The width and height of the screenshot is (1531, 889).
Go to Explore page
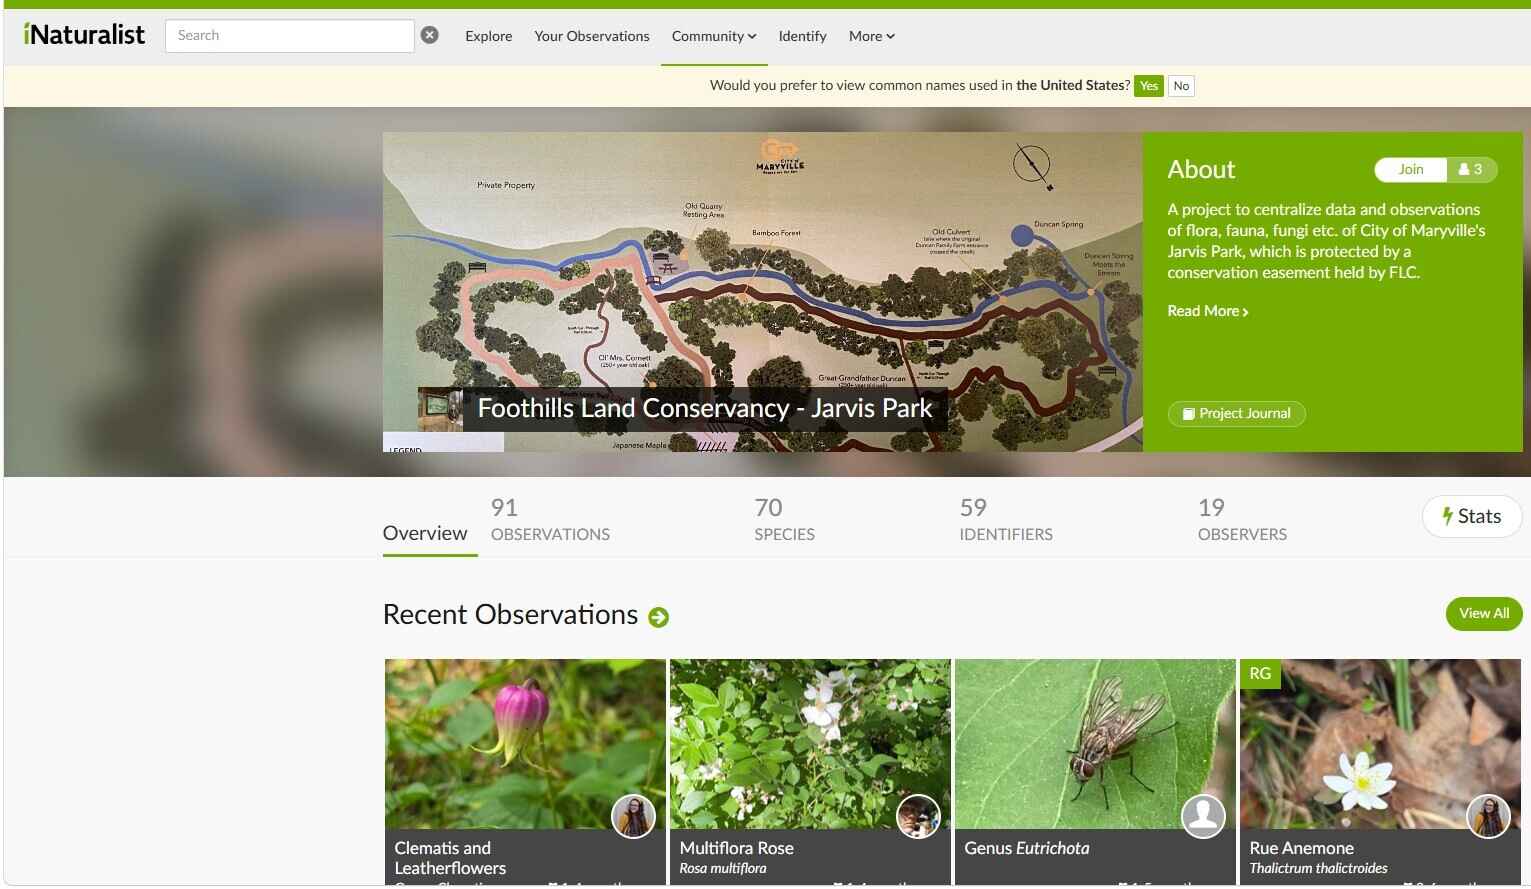488,36
